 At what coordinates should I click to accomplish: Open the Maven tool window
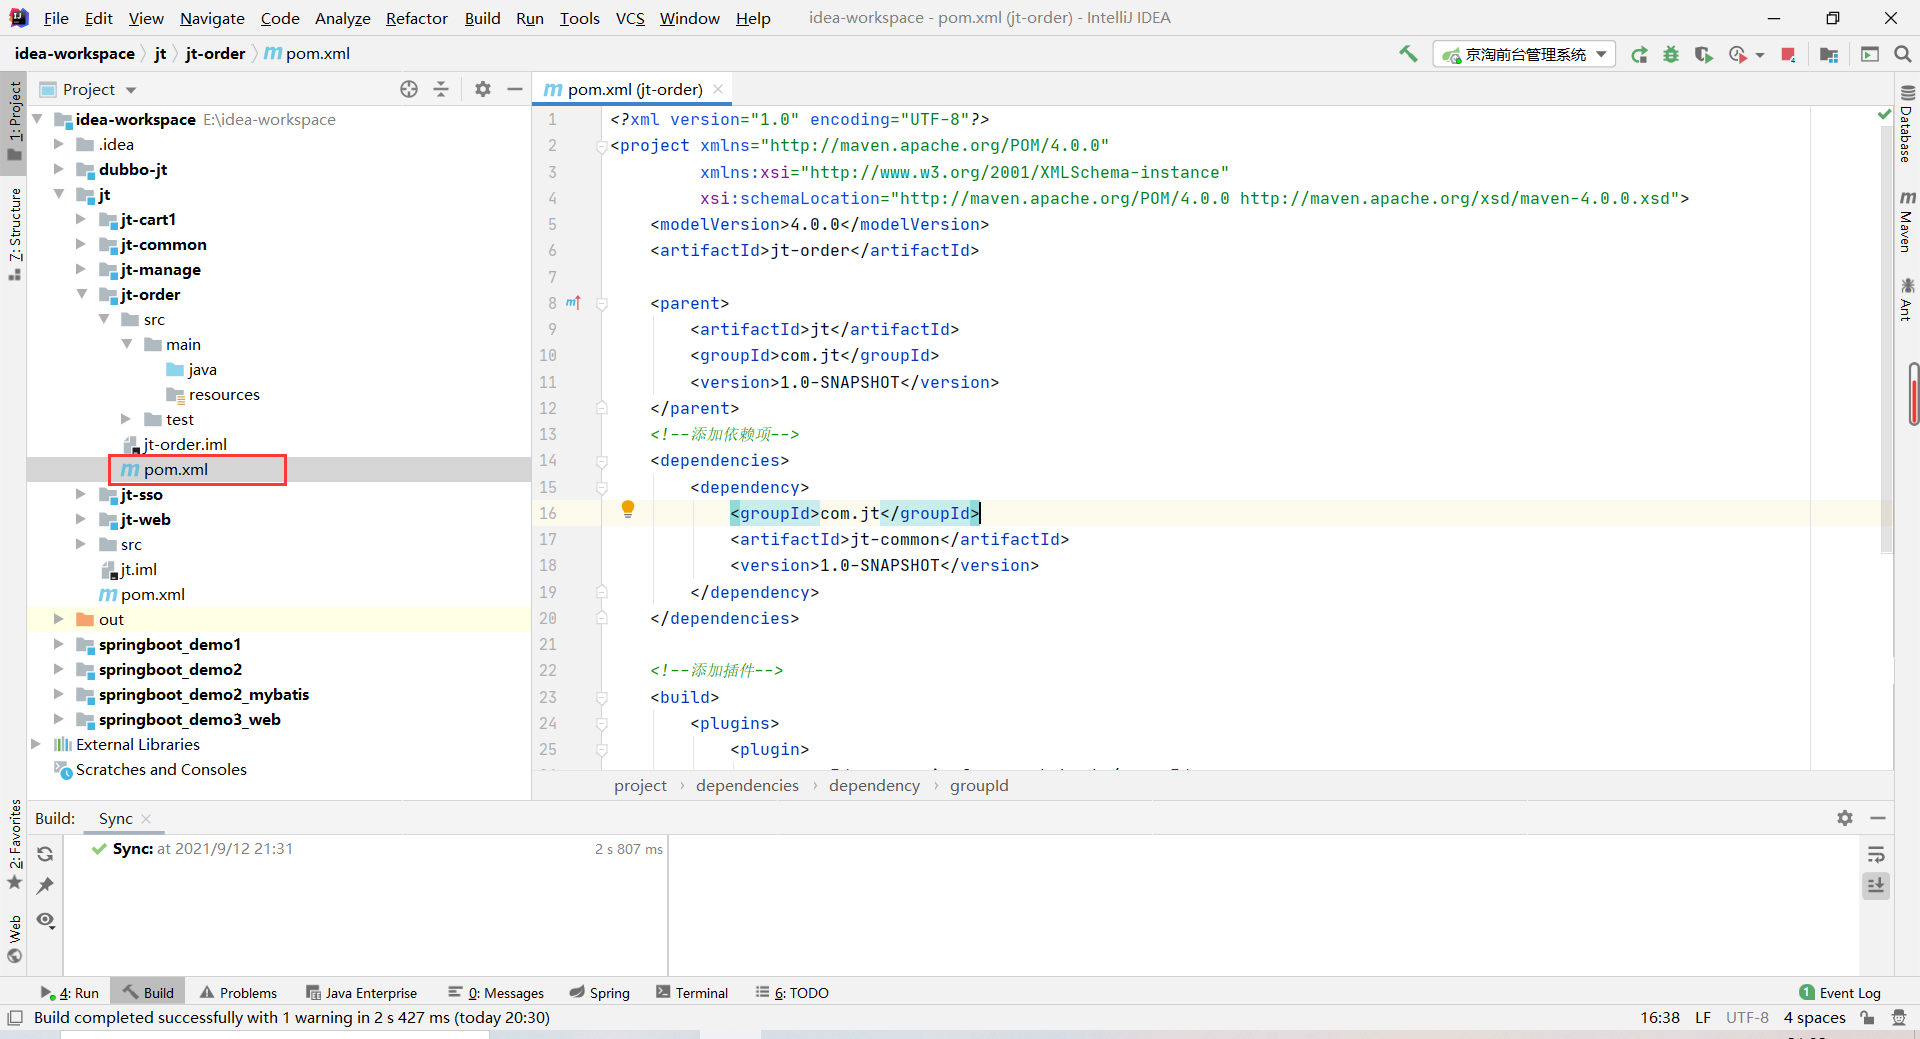coord(1906,221)
